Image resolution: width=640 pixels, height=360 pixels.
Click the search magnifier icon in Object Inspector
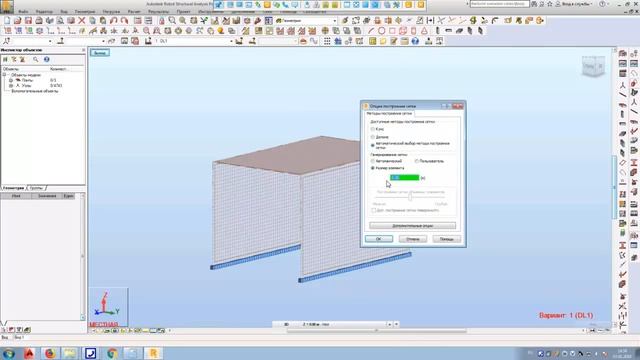[x=36, y=60]
